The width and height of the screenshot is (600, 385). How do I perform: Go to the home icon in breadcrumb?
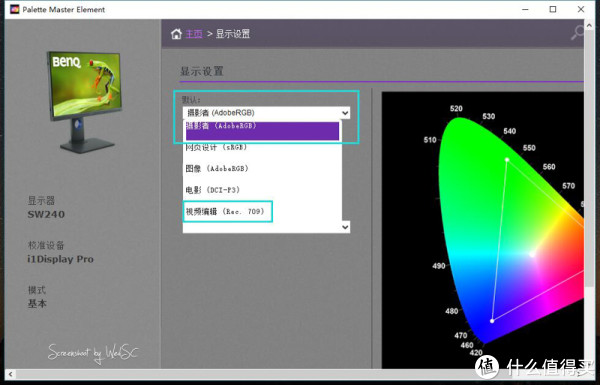pos(176,34)
